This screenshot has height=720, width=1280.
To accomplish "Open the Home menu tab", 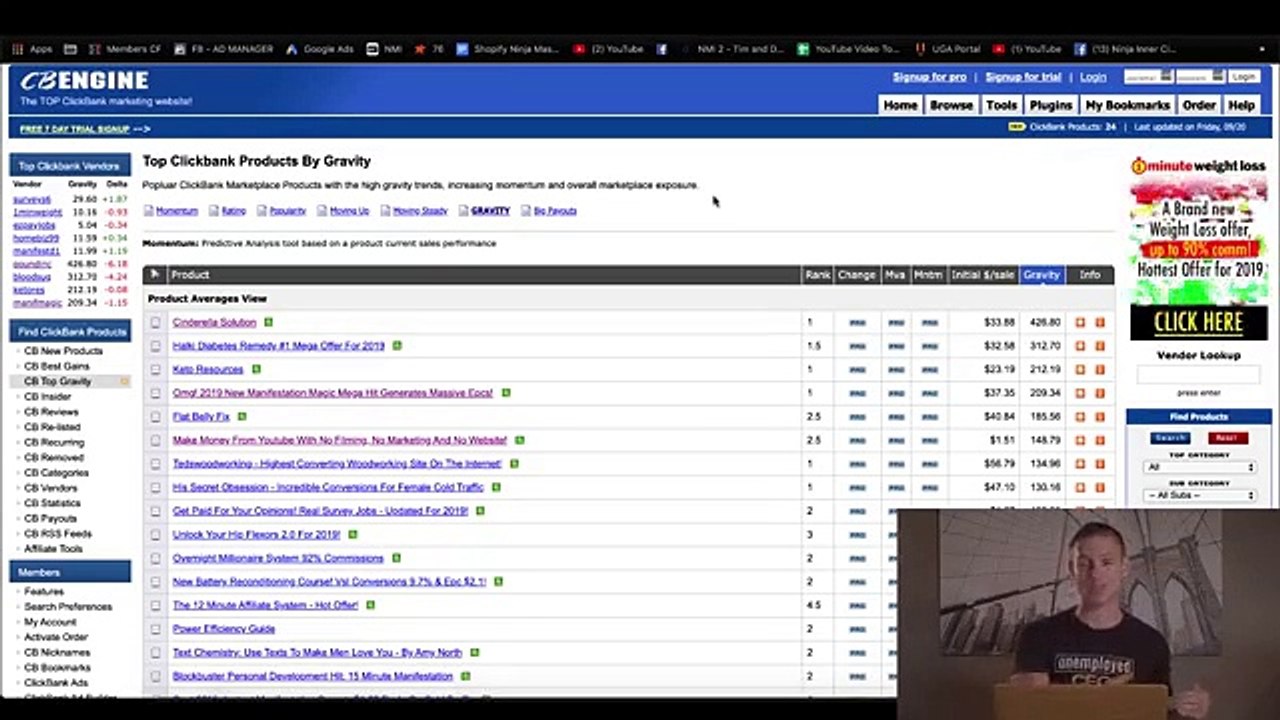I will pyautogui.click(x=900, y=105).
